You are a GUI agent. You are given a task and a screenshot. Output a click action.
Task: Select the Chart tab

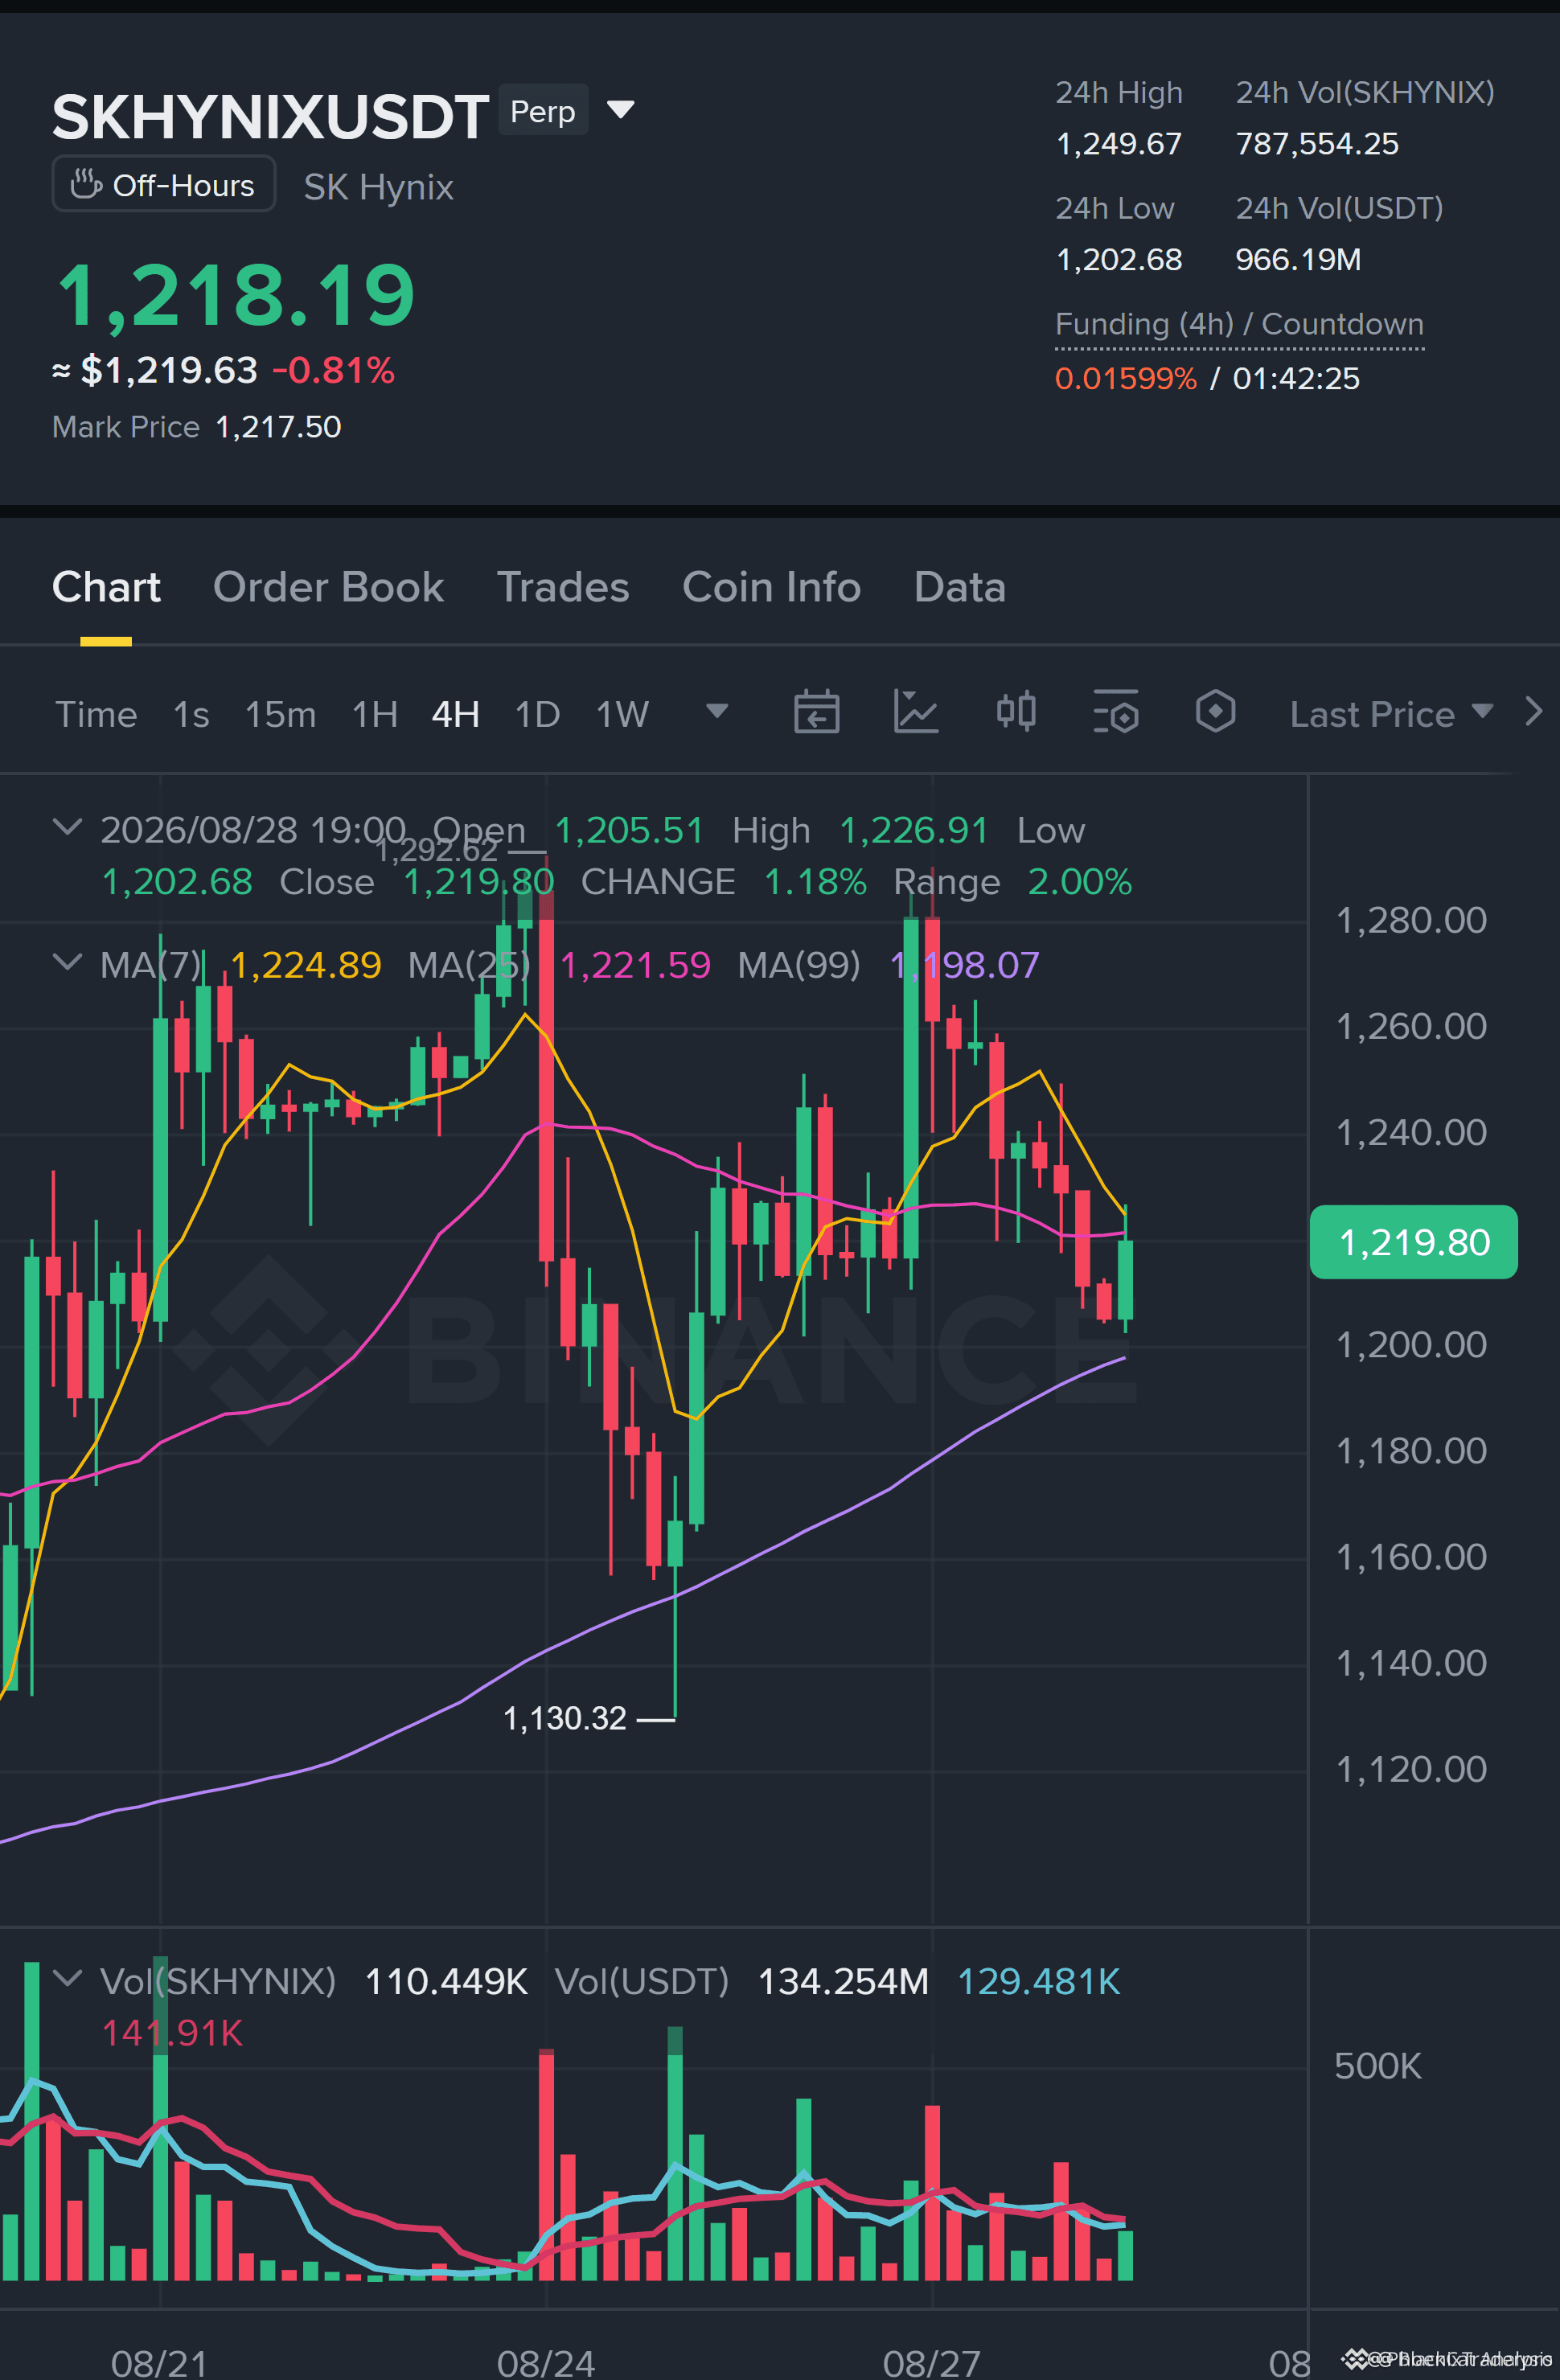pos(106,587)
